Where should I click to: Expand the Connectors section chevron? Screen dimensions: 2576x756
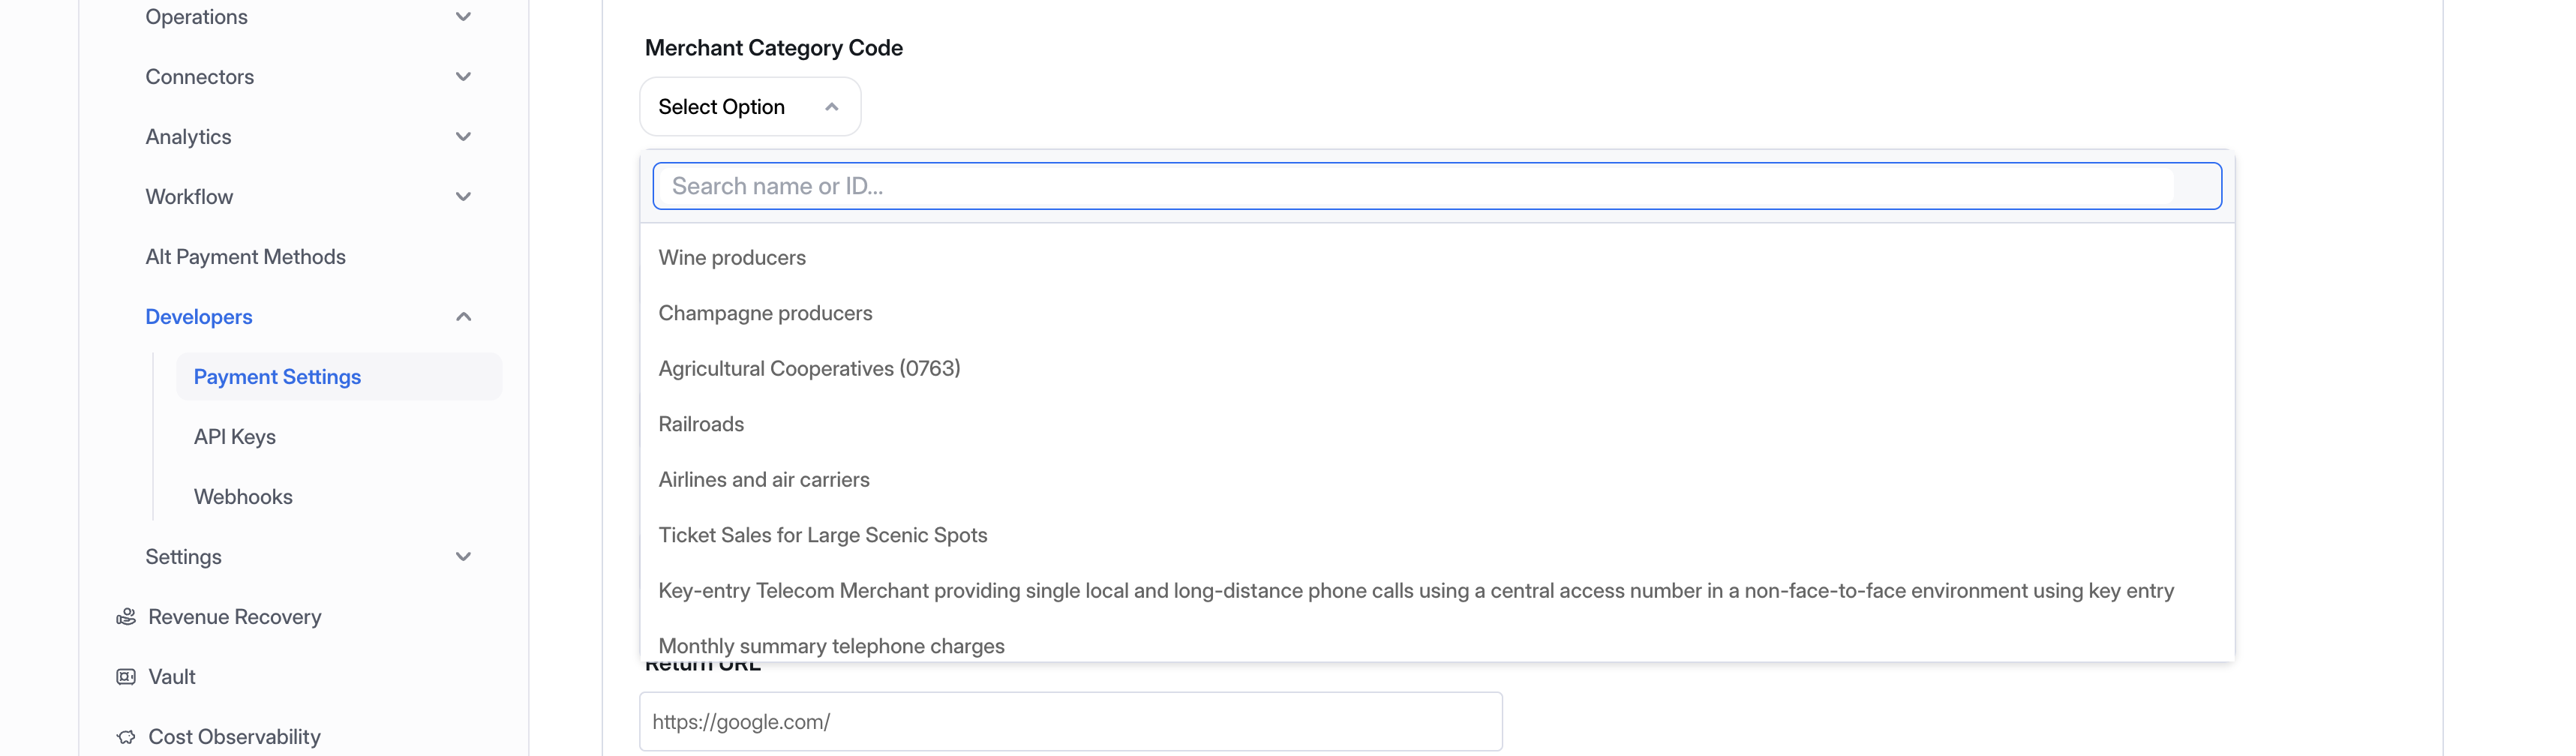(x=463, y=77)
